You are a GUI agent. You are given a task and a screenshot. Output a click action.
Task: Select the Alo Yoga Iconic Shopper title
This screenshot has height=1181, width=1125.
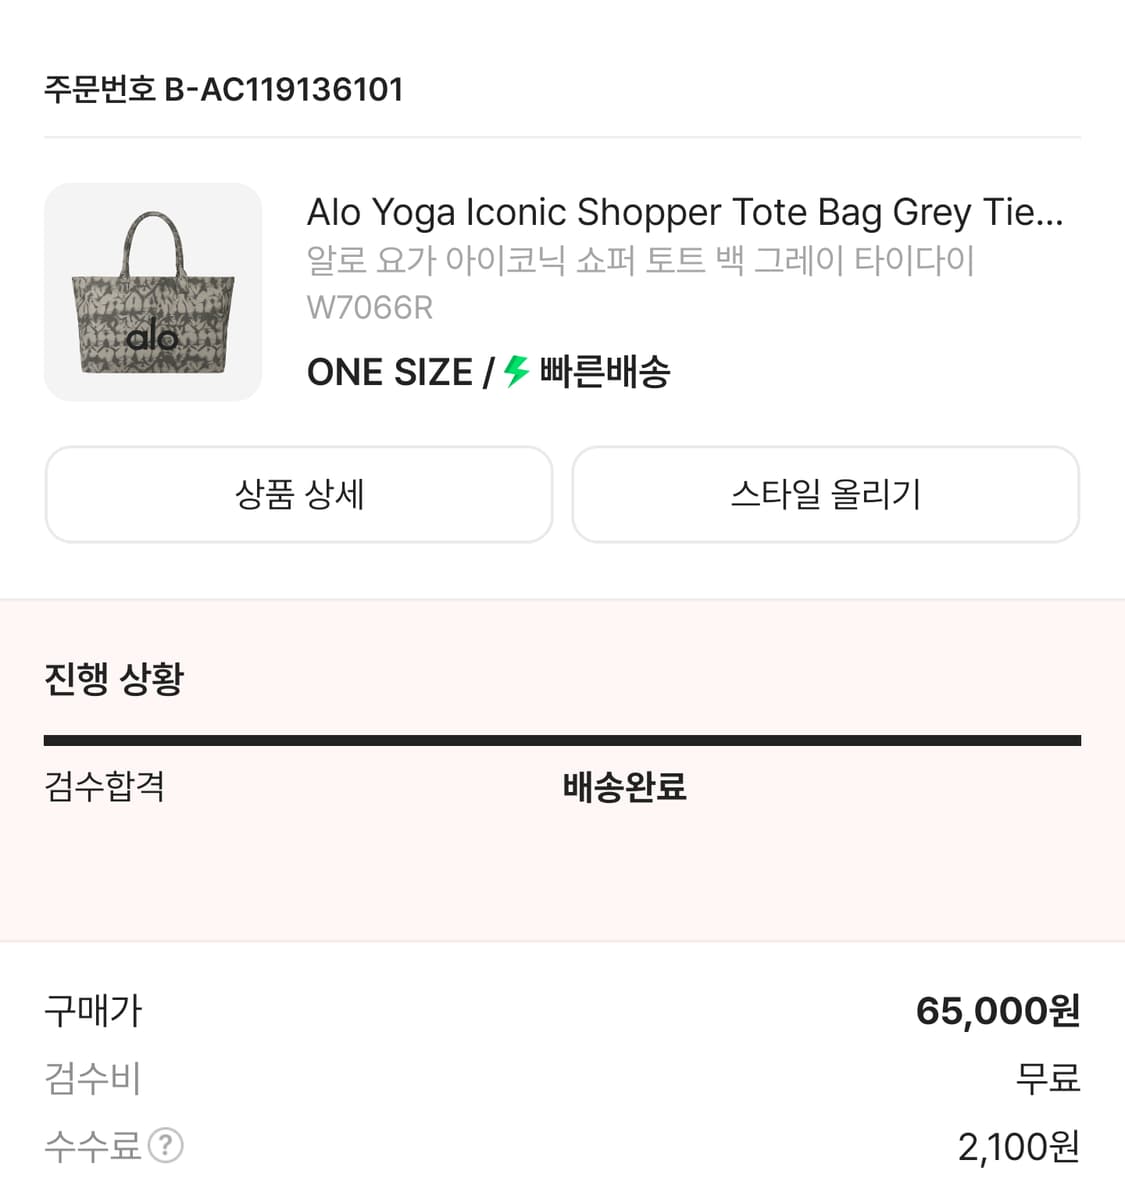(x=684, y=212)
